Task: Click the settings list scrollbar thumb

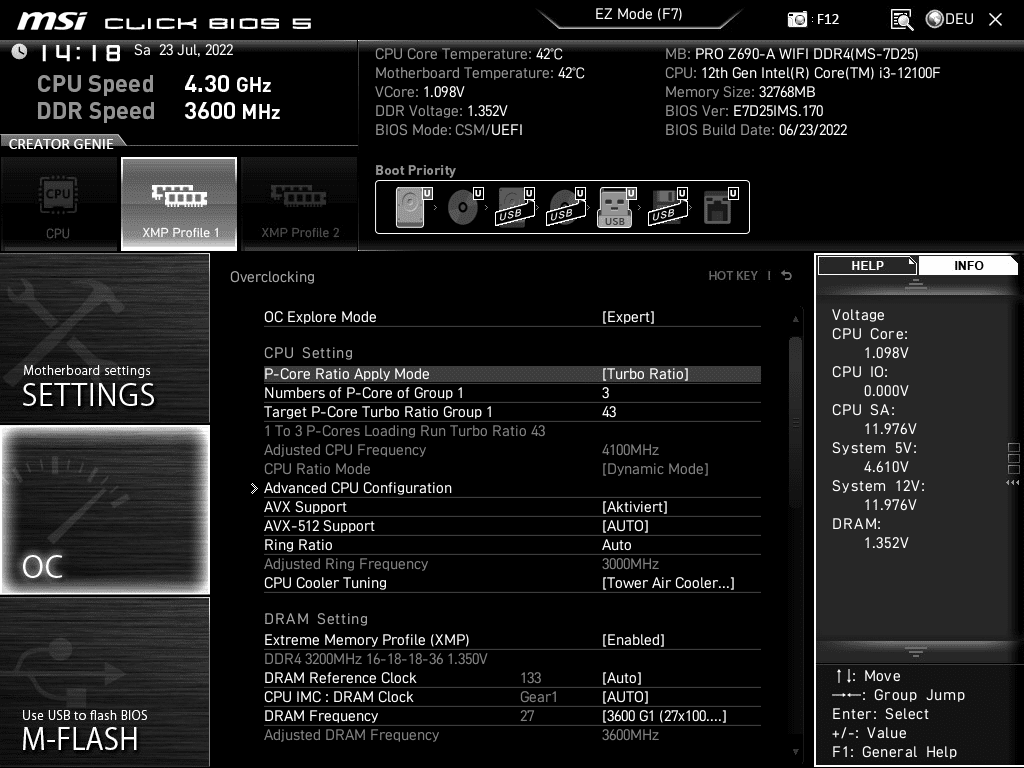Action: click(795, 423)
